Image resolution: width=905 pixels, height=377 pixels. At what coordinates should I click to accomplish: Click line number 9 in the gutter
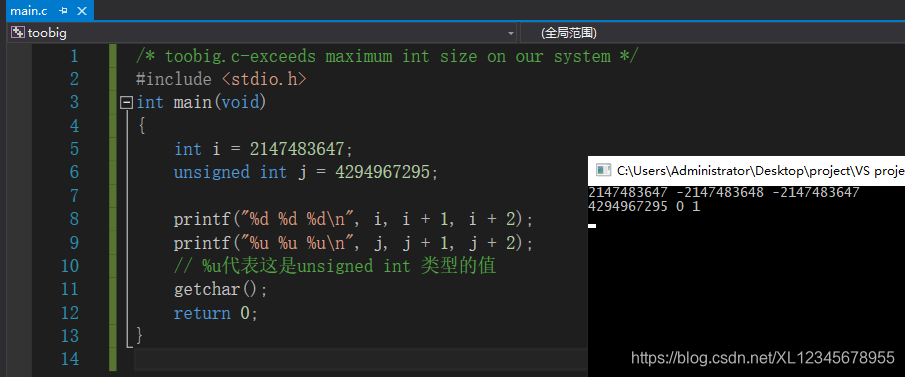pos(73,242)
